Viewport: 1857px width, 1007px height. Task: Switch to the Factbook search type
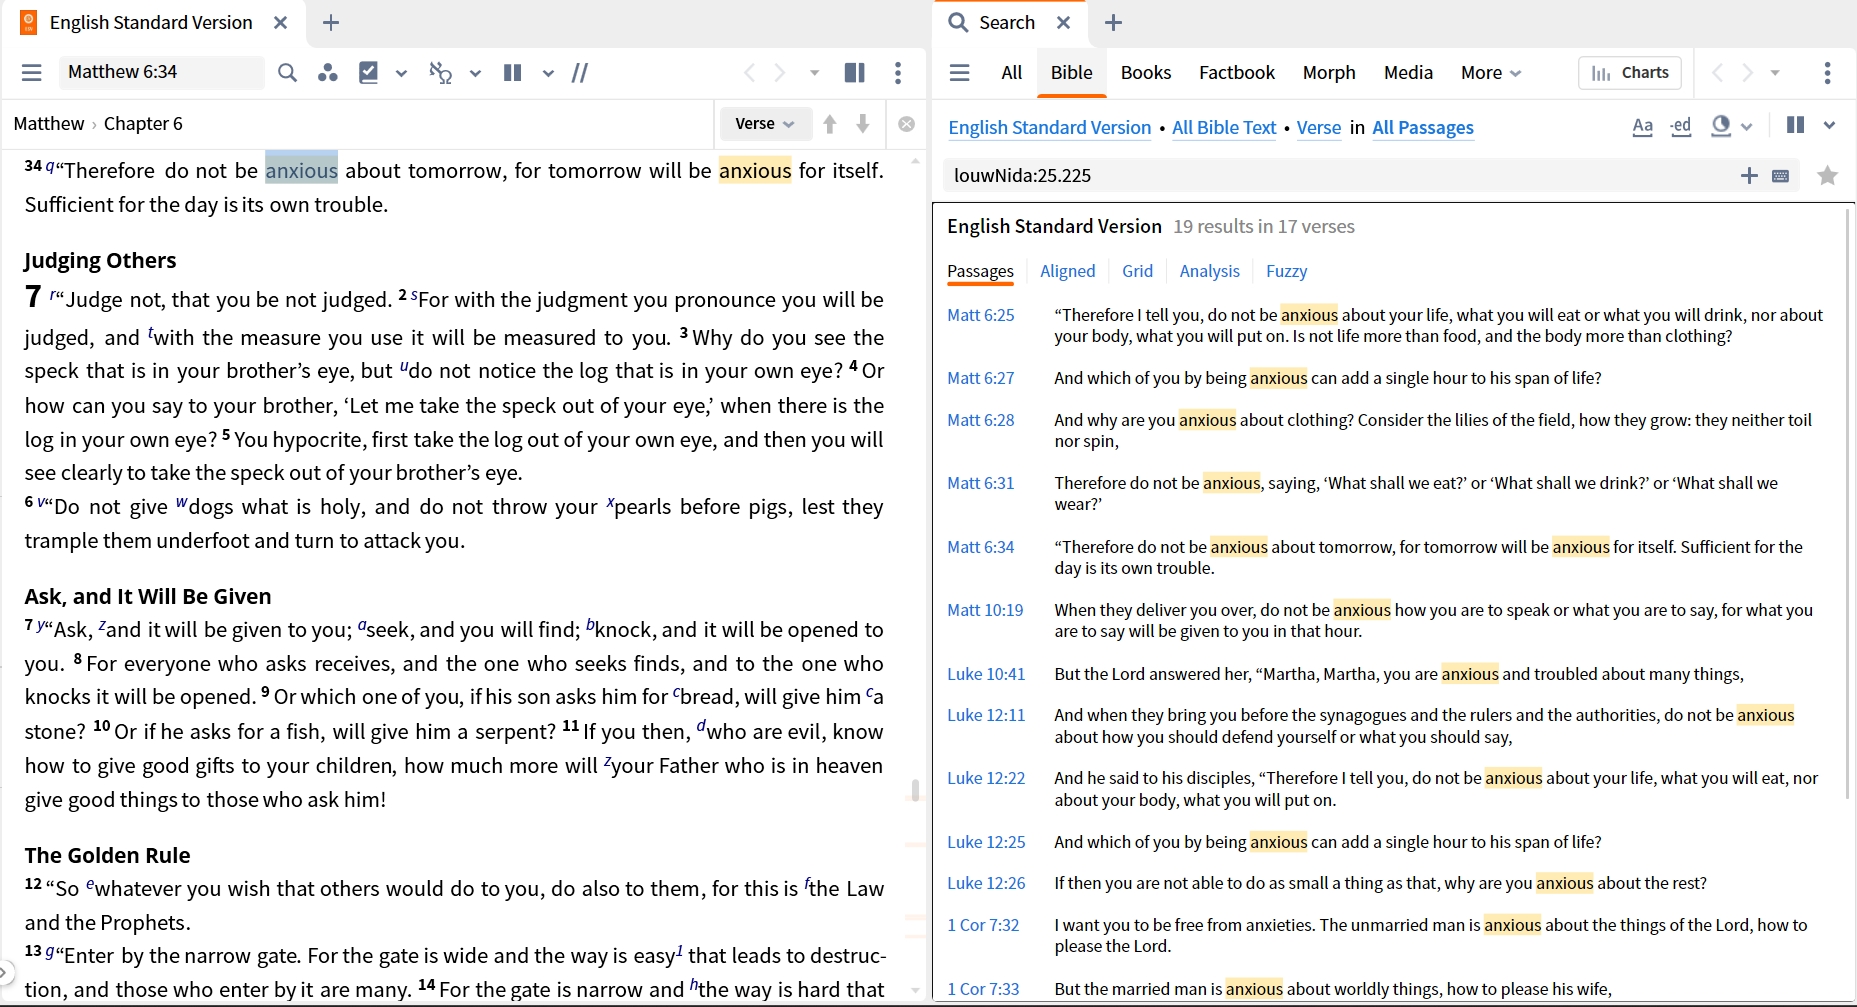pyautogui.click(x=1237, y=72)
